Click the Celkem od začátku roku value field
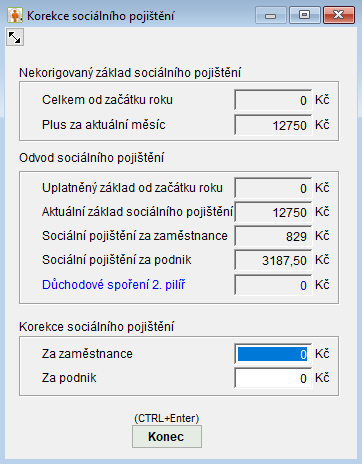The height and width of the screenshot is (464, 362). 273,100
